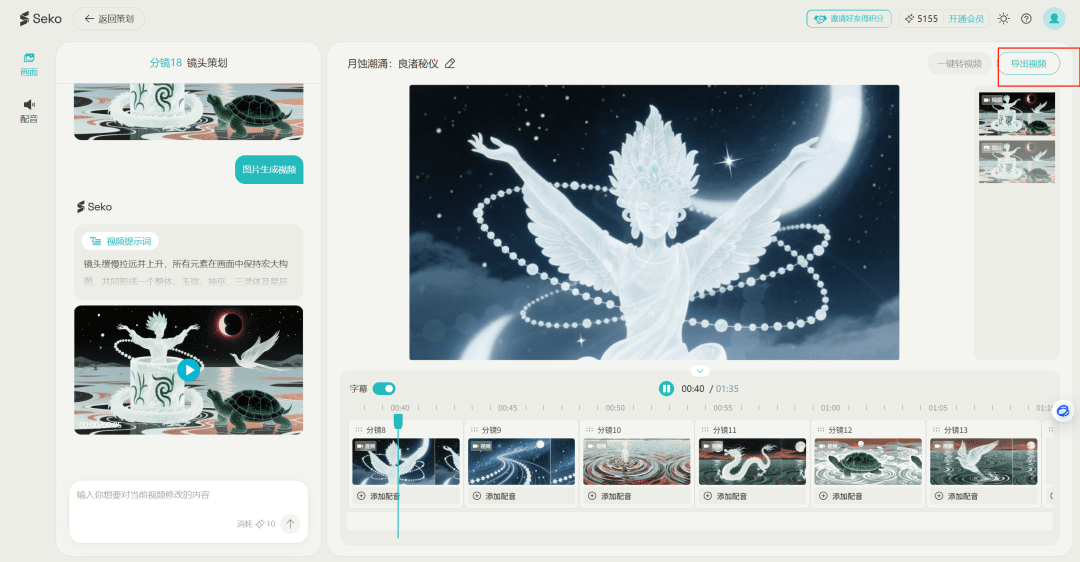This screenshot has height=562, width=1080.
Task: Collapse the preview with chevron down
Action: click(700, 371)
